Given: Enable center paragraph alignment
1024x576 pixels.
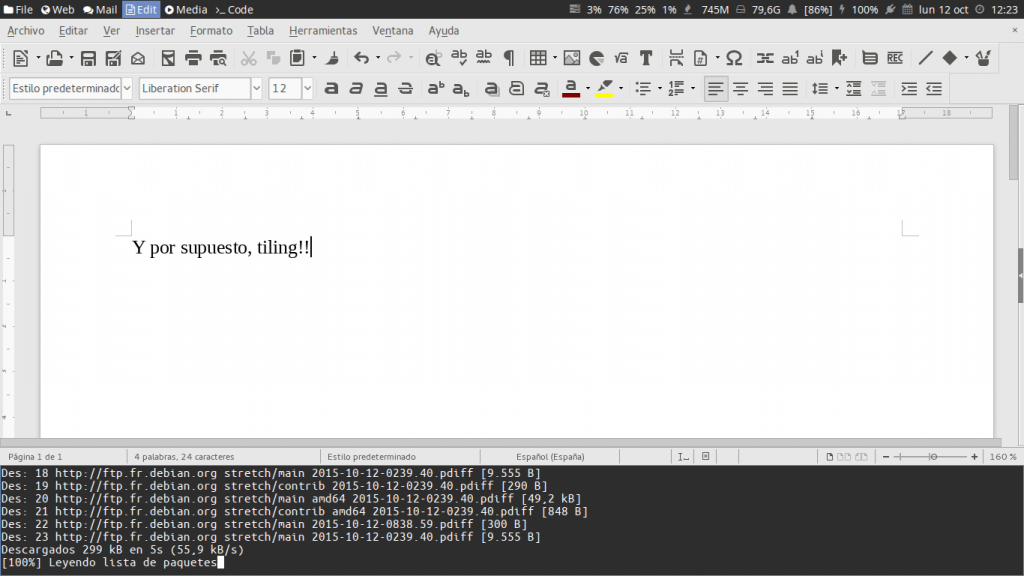Looking at the screenshot, I should click(741, 89).
